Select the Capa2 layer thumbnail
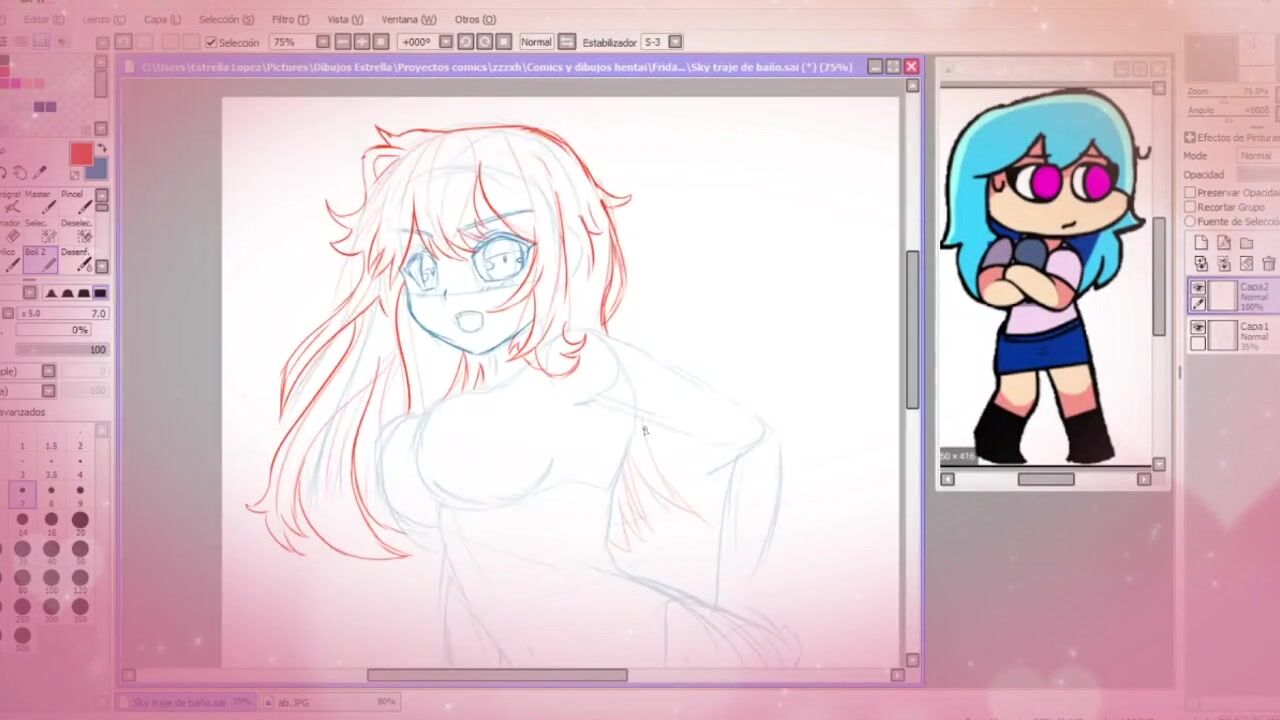Screen dimensions: 1280x720 1222,296
